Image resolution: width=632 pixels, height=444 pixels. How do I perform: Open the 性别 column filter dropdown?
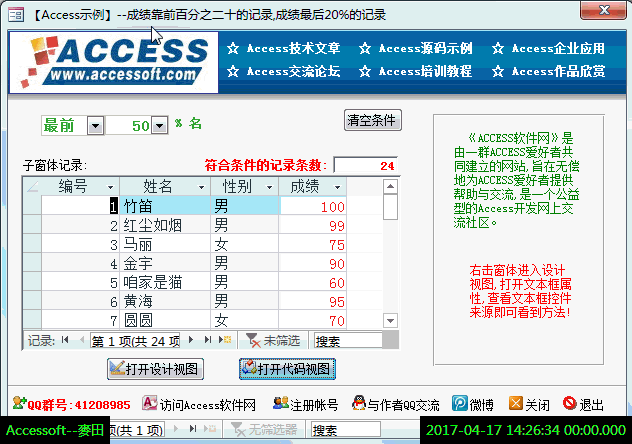[269, 187]
